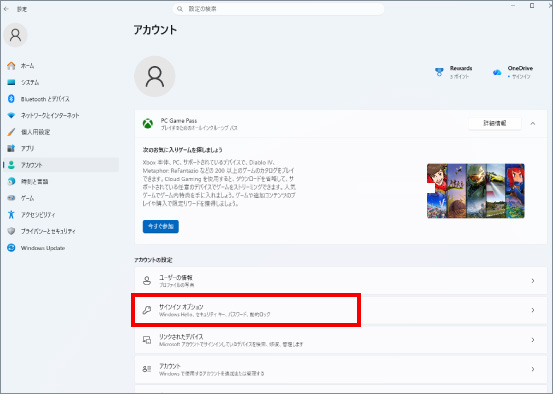Open ユーザーの情報 row
Viewport: 553px width, 394px height.
pyautogui.click(x=341, y=281)
